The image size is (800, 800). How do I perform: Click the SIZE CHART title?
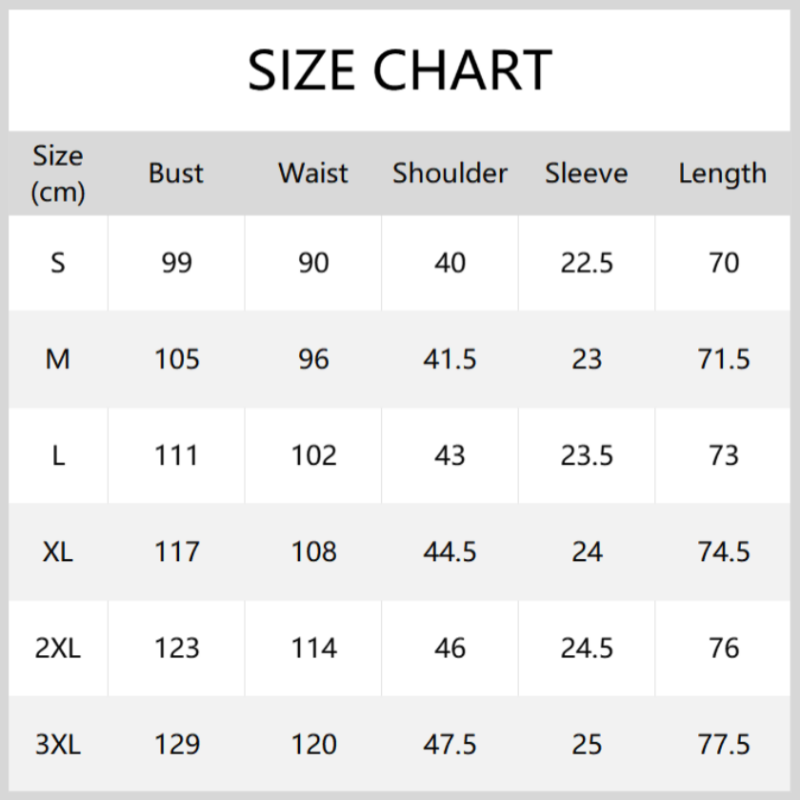pos(400,70)
